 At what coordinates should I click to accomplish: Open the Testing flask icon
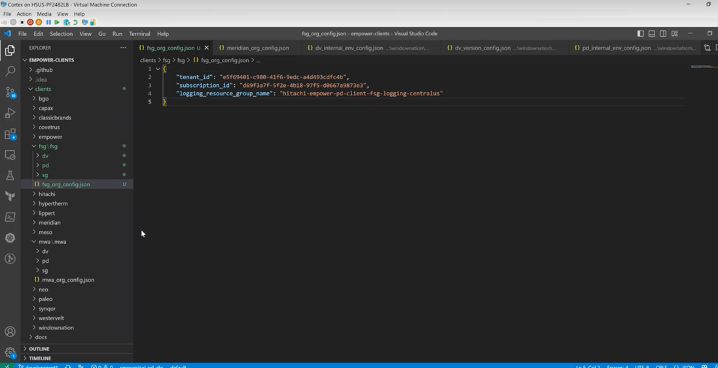10,175
